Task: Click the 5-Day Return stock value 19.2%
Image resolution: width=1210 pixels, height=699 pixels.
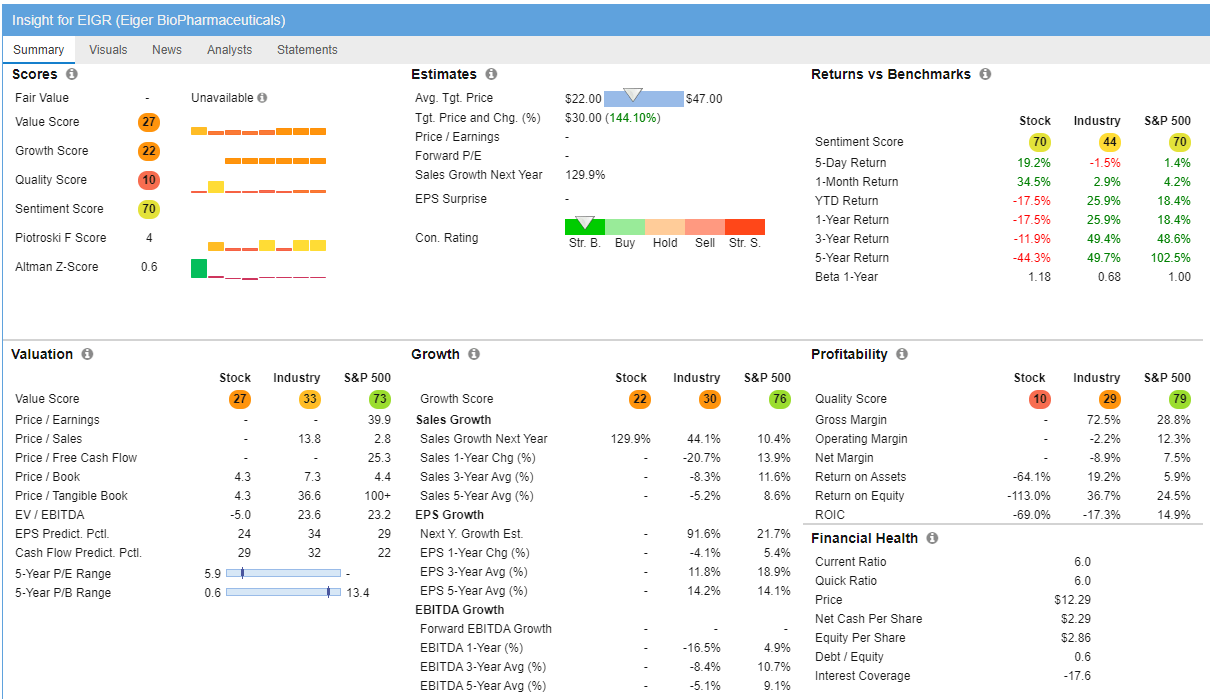Action: [x=1034, y=163]
